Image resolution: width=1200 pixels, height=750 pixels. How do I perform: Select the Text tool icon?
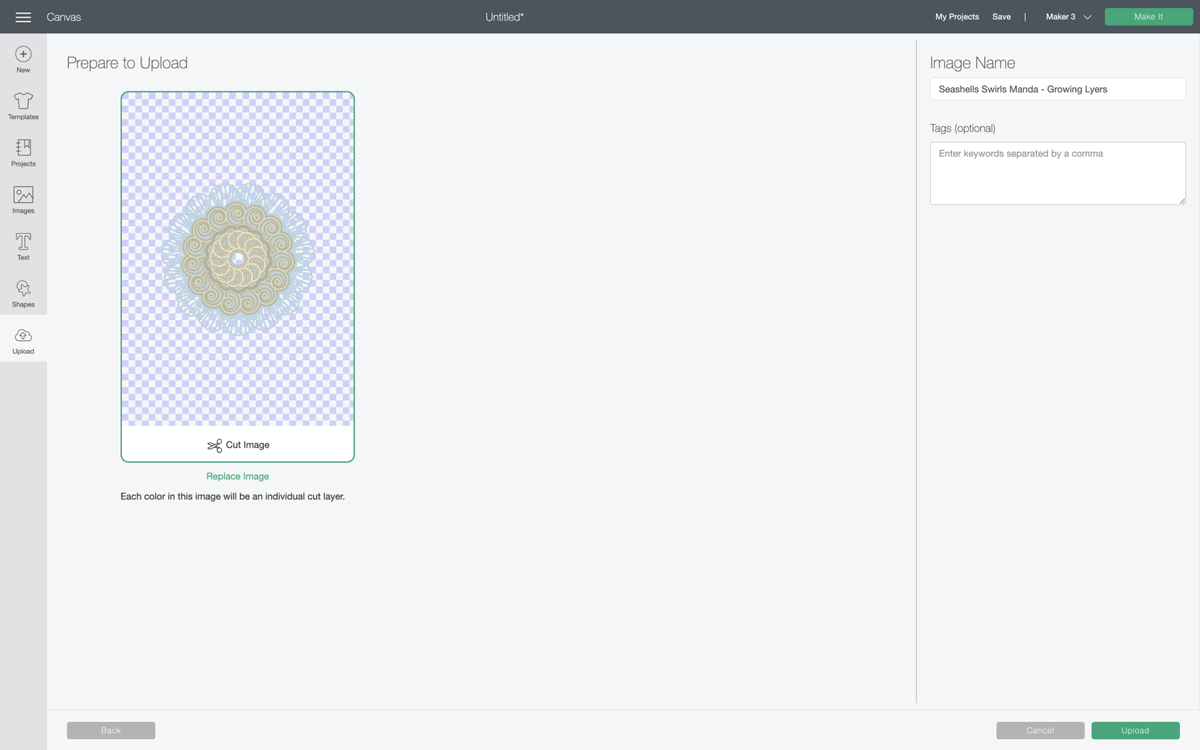[x=23, y=242]
